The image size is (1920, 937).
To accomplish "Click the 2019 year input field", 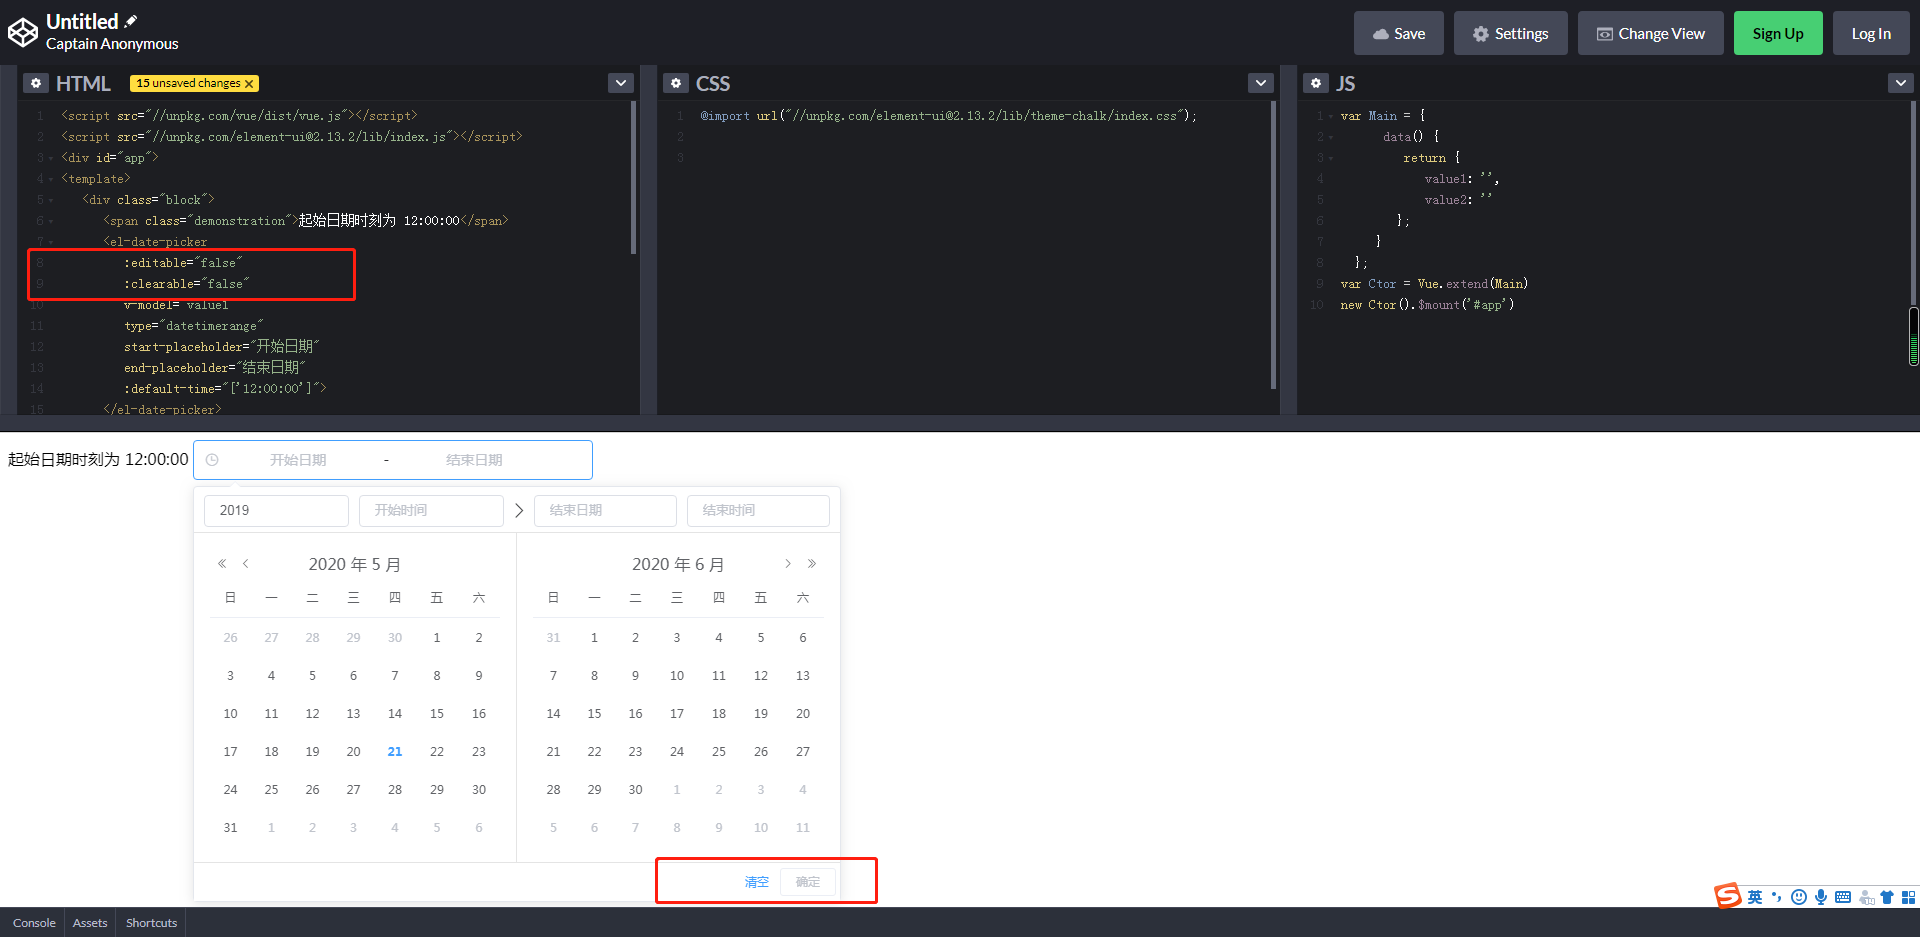I will point(276,510).
